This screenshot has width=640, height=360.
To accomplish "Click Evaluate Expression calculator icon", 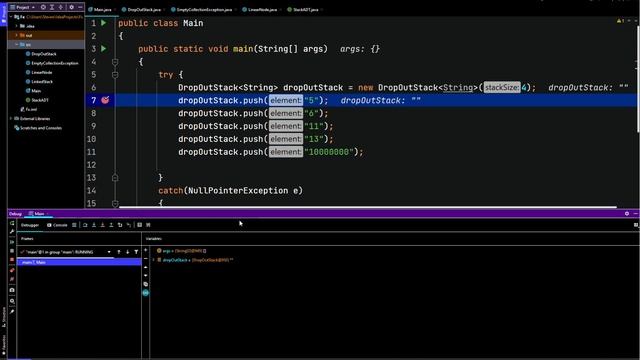I will coord(140,225).
